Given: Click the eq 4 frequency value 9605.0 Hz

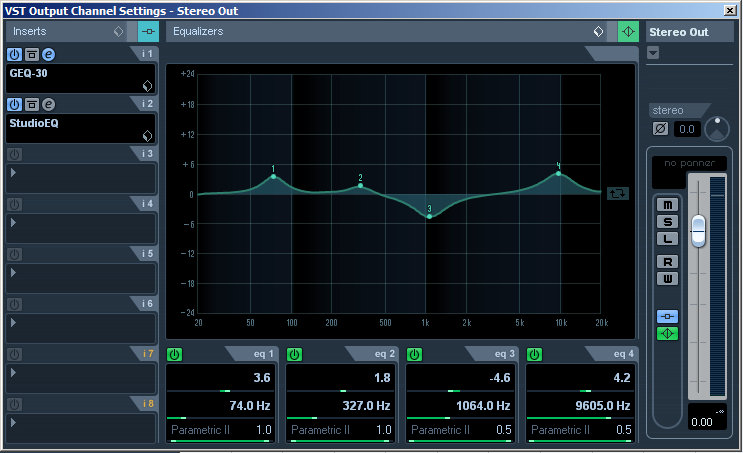Looking at the screenshot, I should click(x=603, y=406).
